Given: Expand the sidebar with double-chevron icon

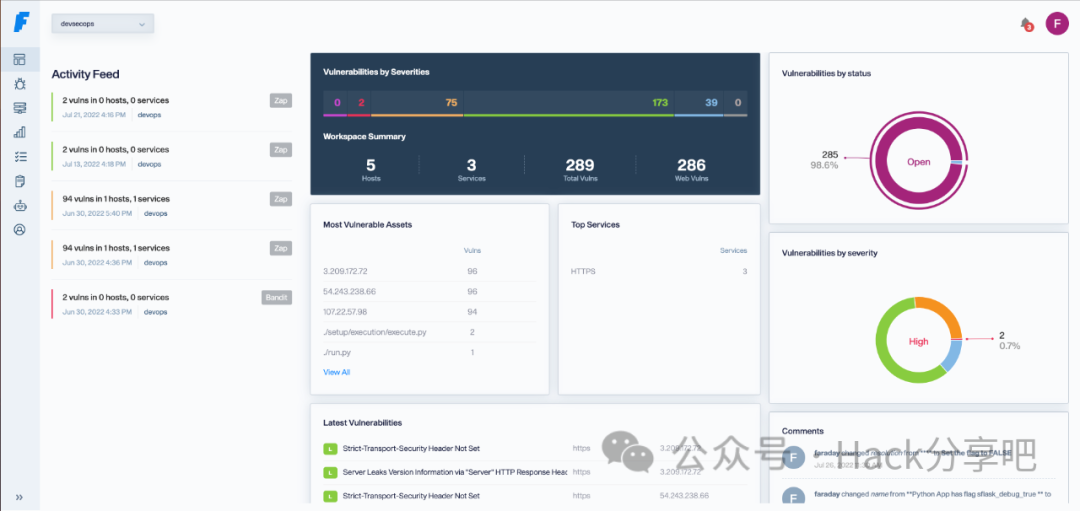Looking at the screenshot, I should (x=19, y=497).
